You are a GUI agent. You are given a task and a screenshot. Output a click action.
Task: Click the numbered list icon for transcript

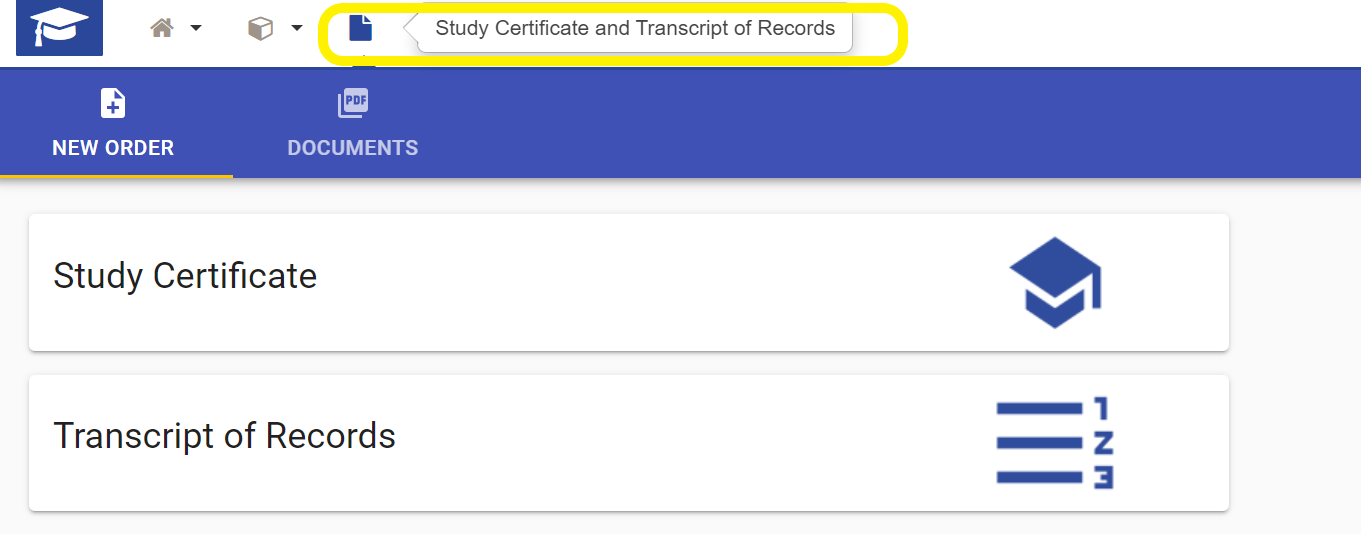(x=1055, y=442)
